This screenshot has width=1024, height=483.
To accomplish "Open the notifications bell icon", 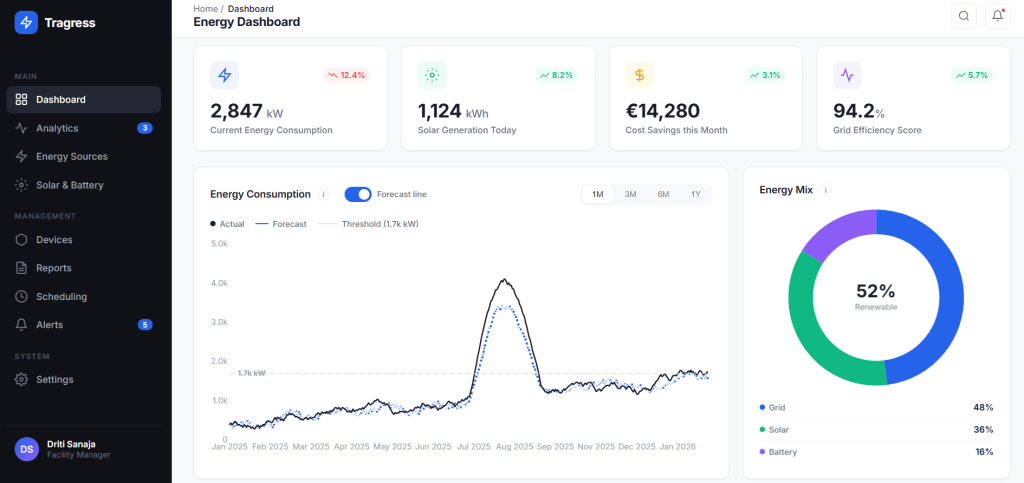I will tap(997, 16).
